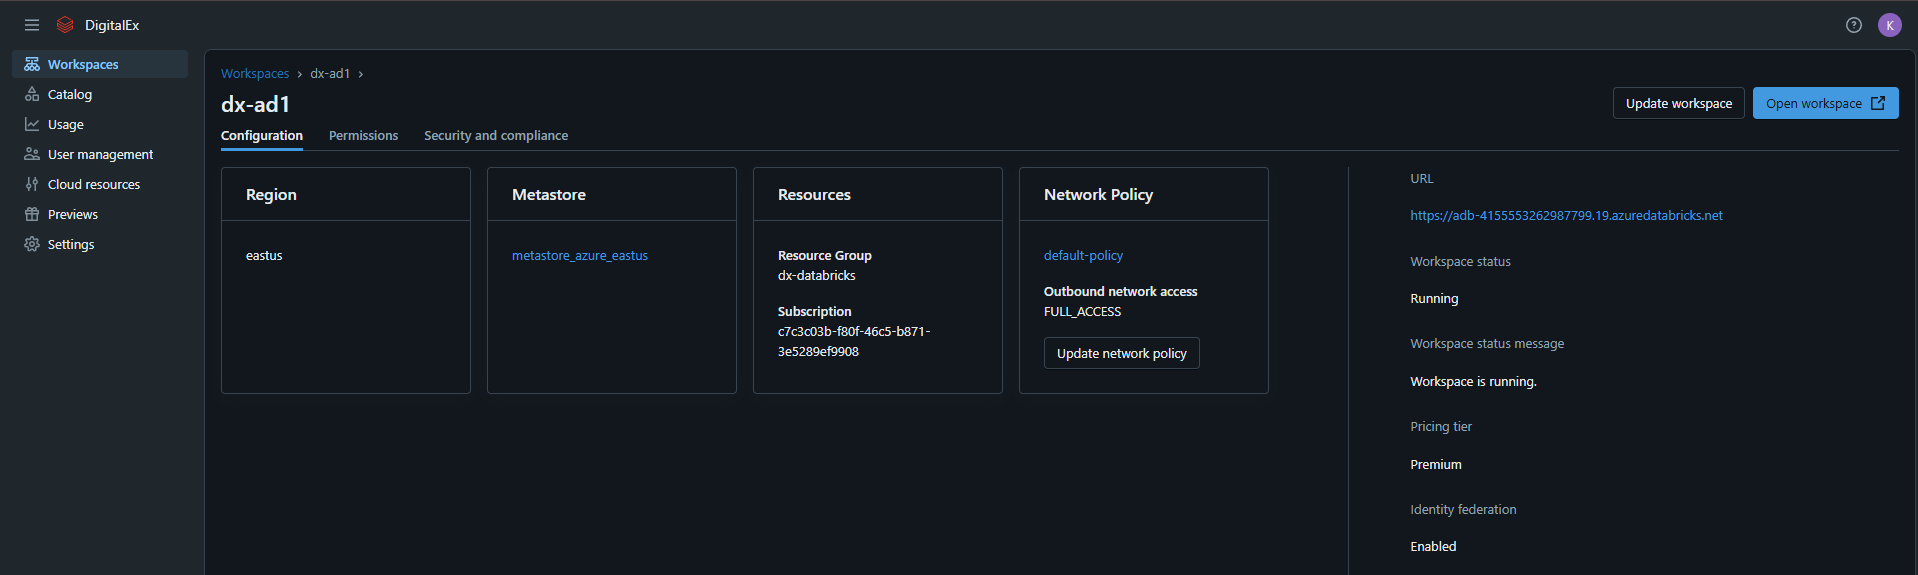The image size is (1918, 575).
Task: Click the Open workspace button
Action: click(1824, 103)
